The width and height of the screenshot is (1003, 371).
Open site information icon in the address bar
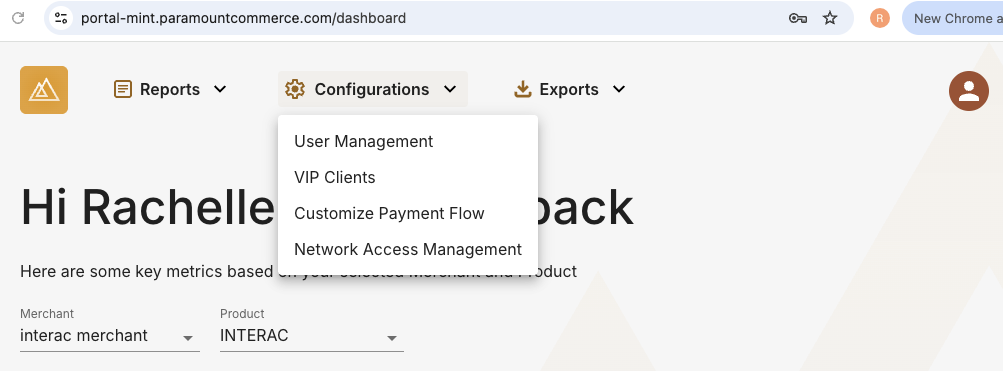[x=61, y=18]
